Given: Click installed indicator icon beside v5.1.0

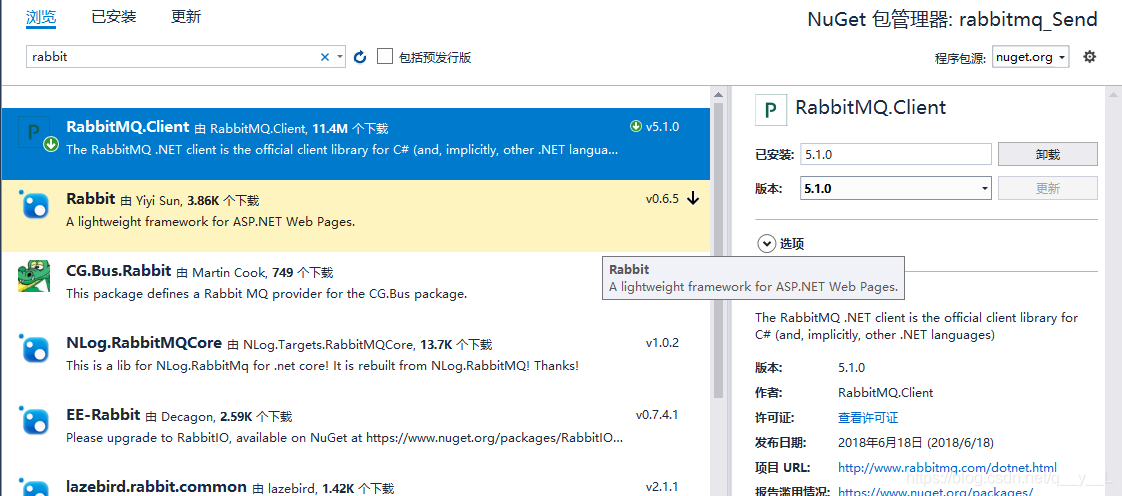Looking at the screenshot, I should click(635, 127).
